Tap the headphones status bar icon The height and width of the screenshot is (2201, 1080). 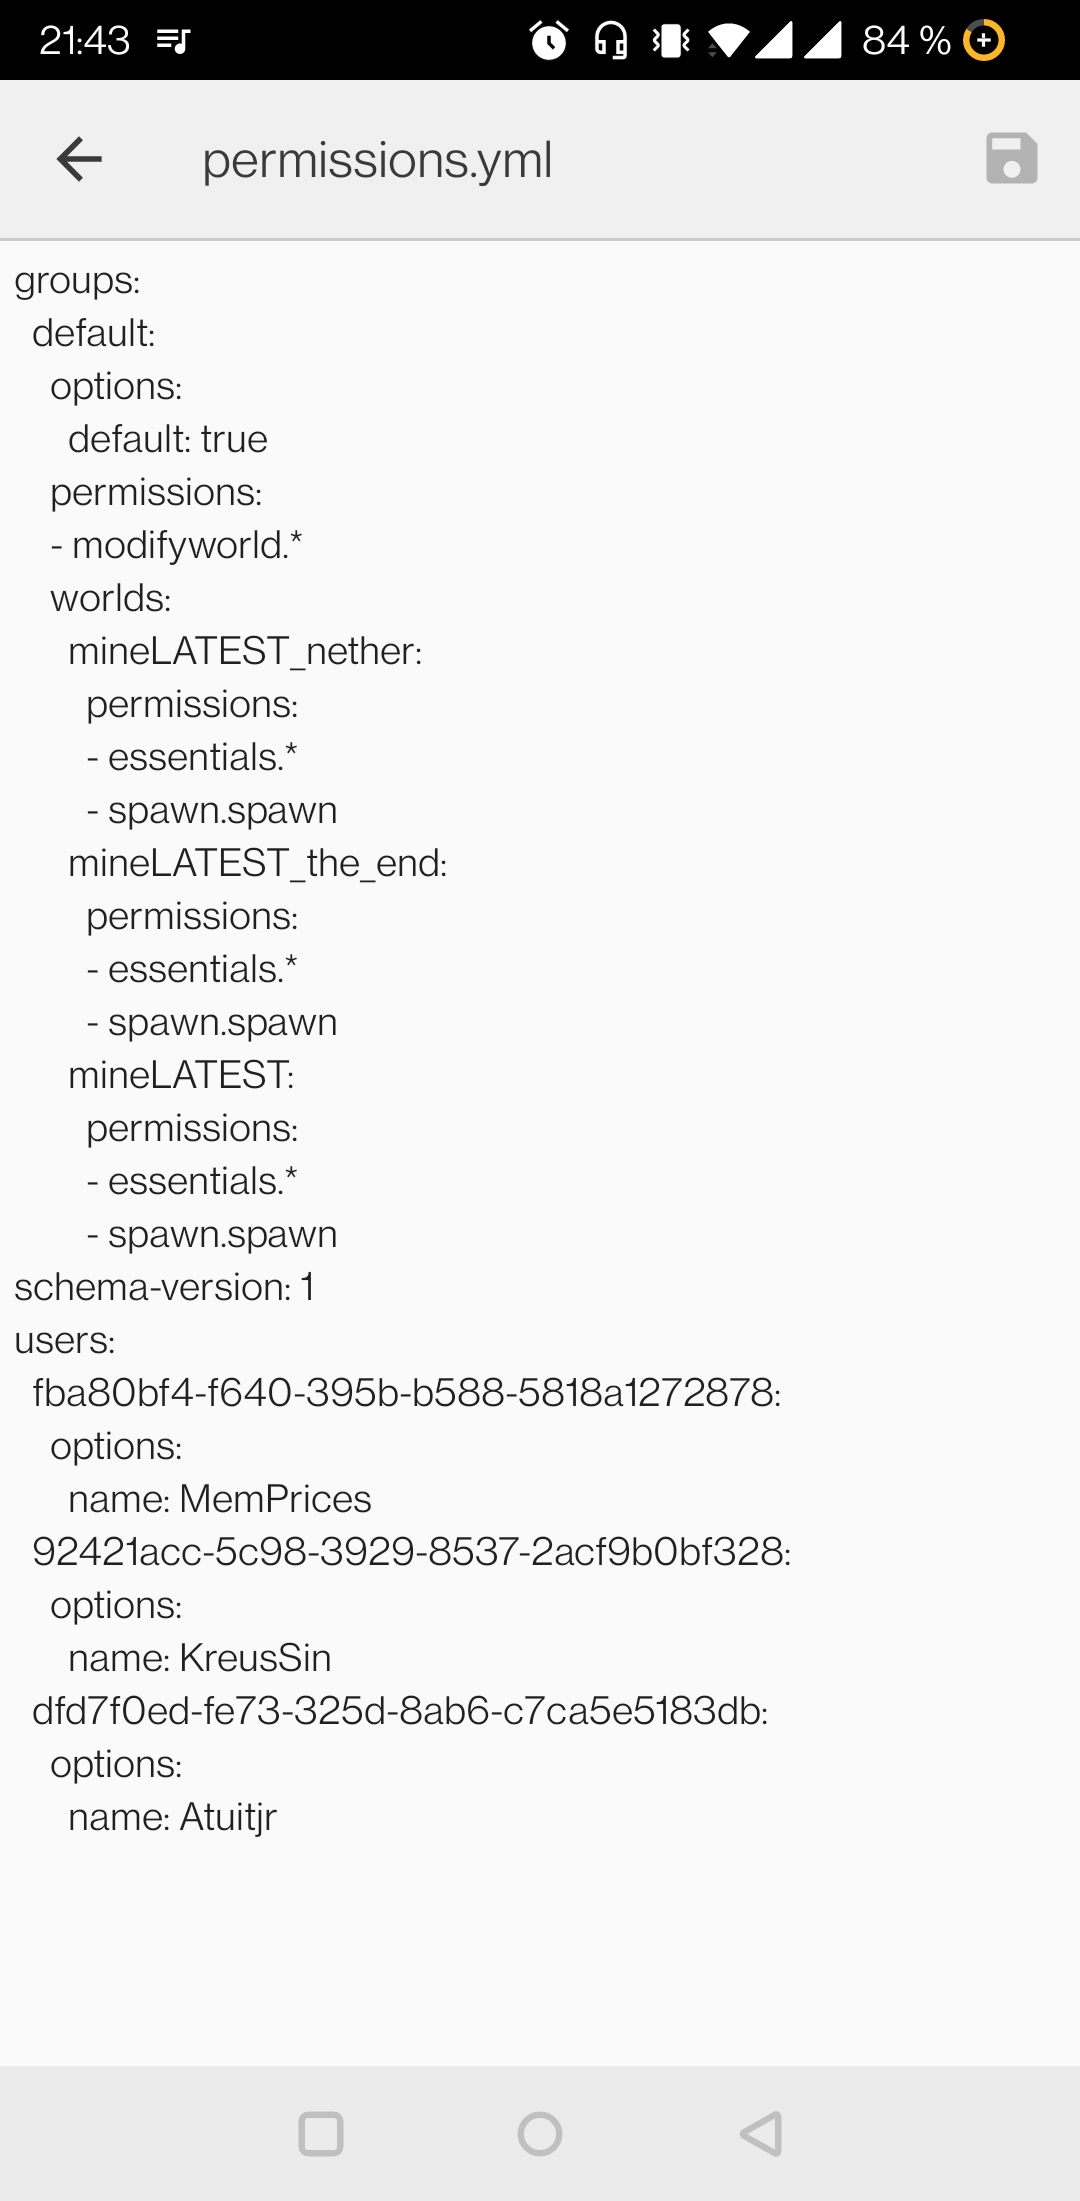point(611,40)
